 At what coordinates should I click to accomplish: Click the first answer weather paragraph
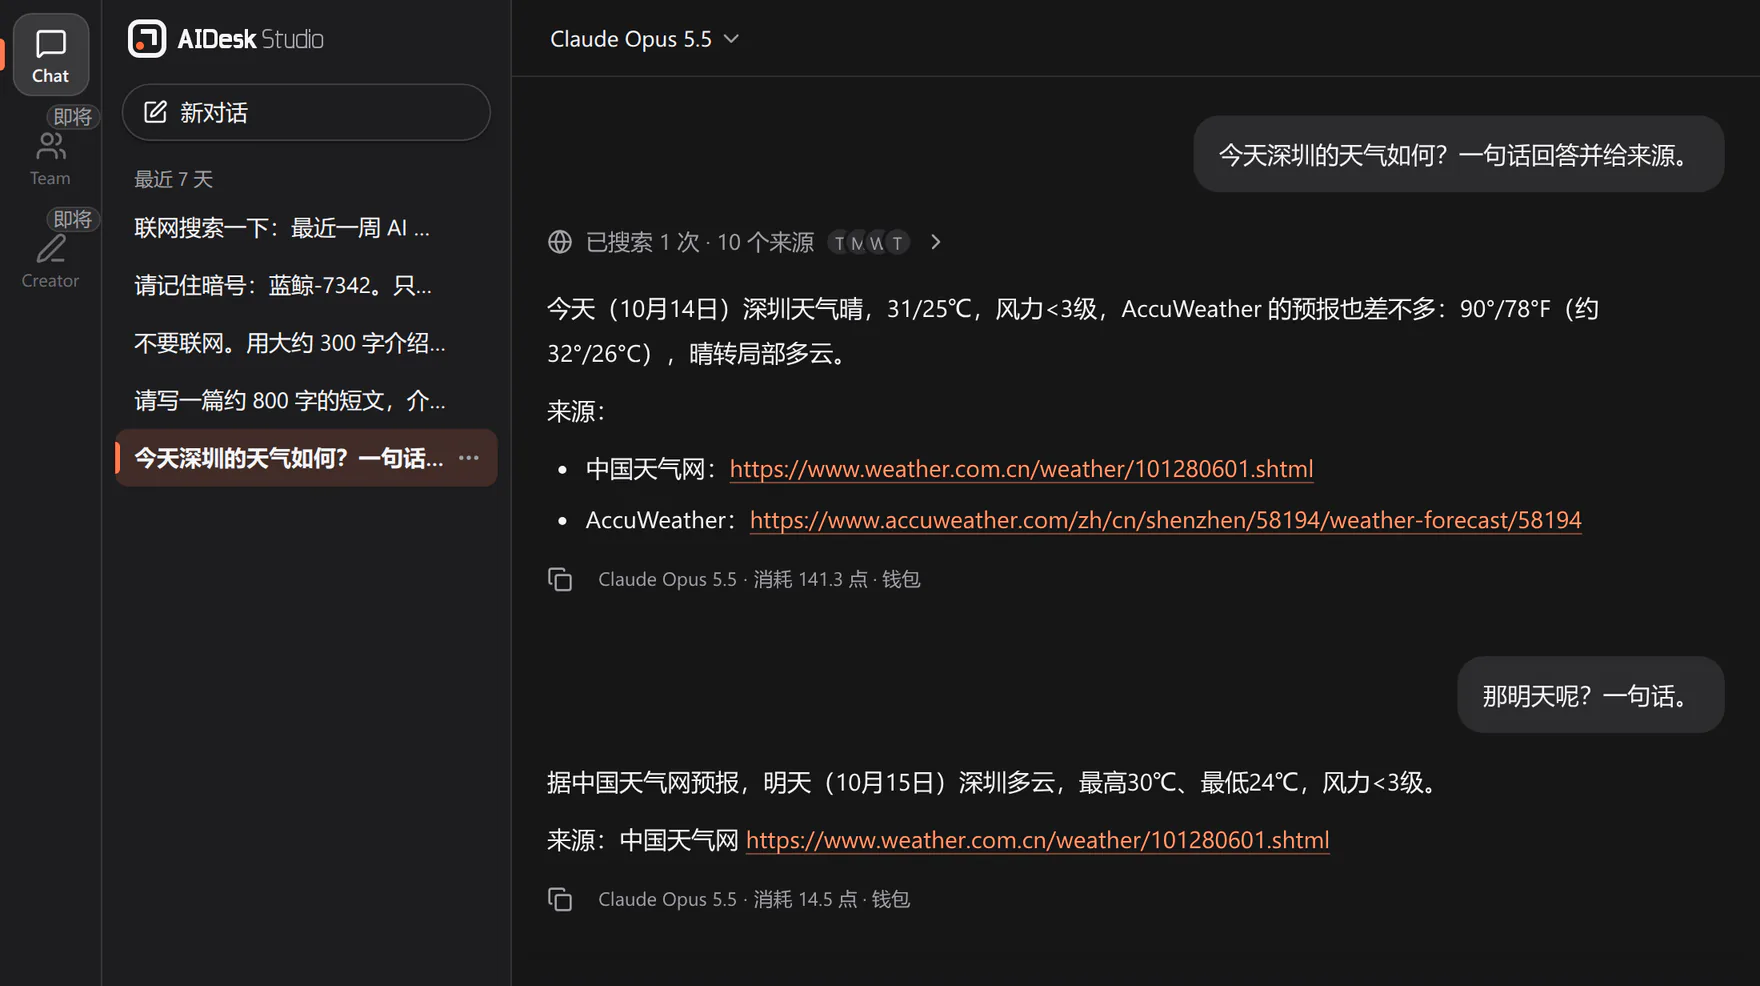1072,331
